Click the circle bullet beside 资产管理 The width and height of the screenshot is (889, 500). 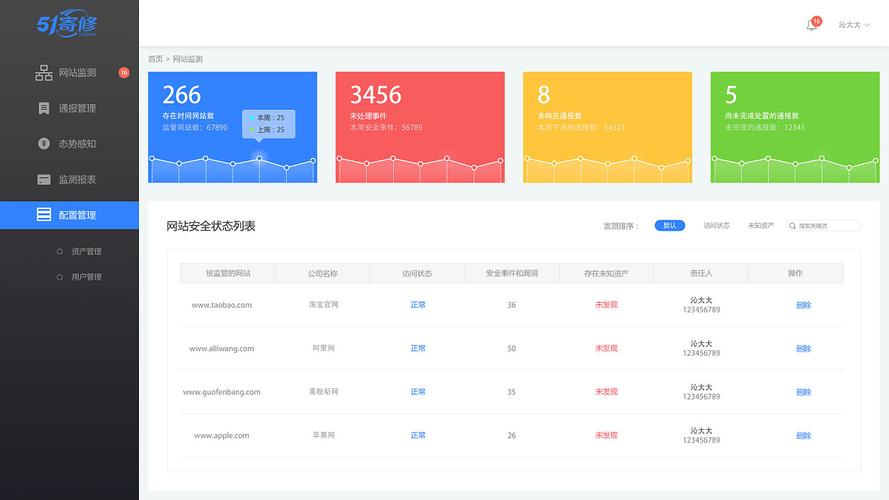coord(60,251)
